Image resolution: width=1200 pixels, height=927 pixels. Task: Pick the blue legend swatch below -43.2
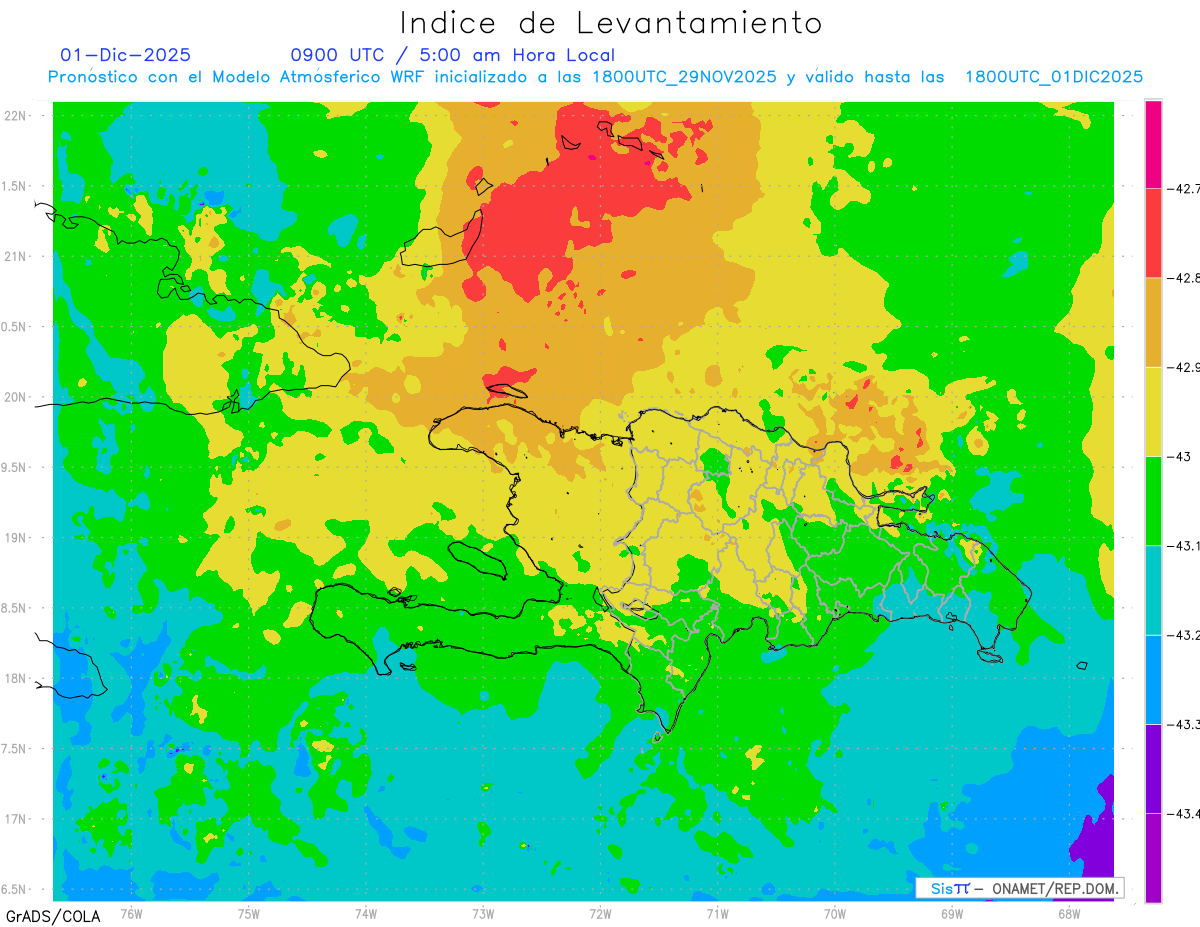tap(1153, 679)
